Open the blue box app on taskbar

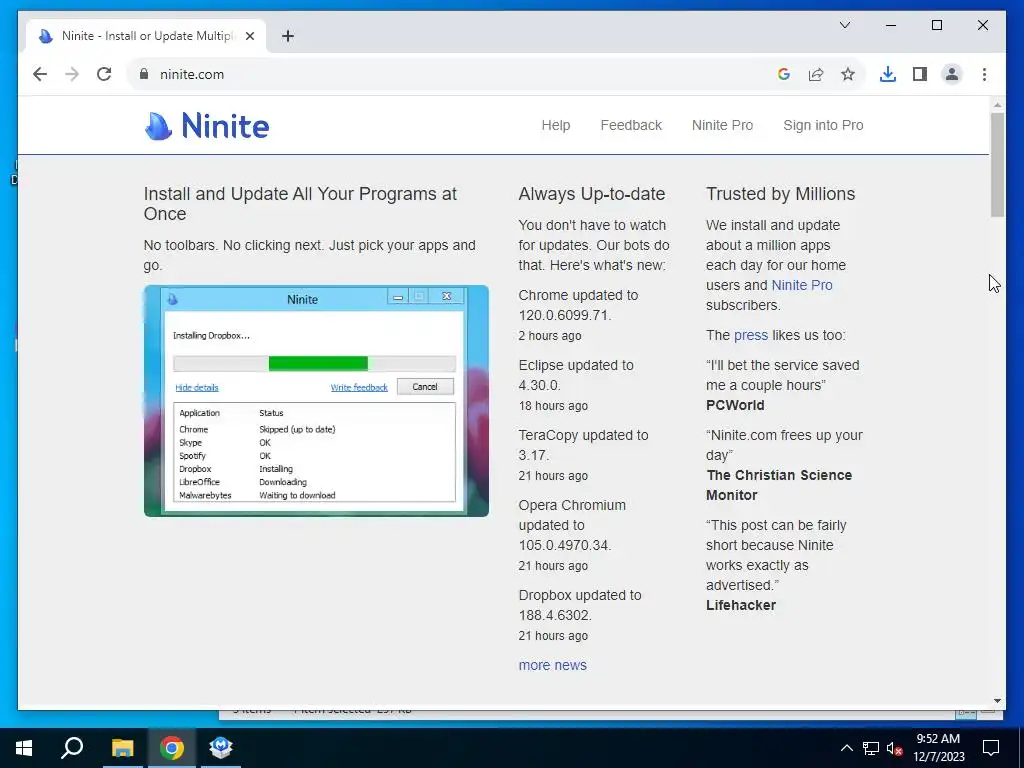pyautogui.click(x=221, y=748)
